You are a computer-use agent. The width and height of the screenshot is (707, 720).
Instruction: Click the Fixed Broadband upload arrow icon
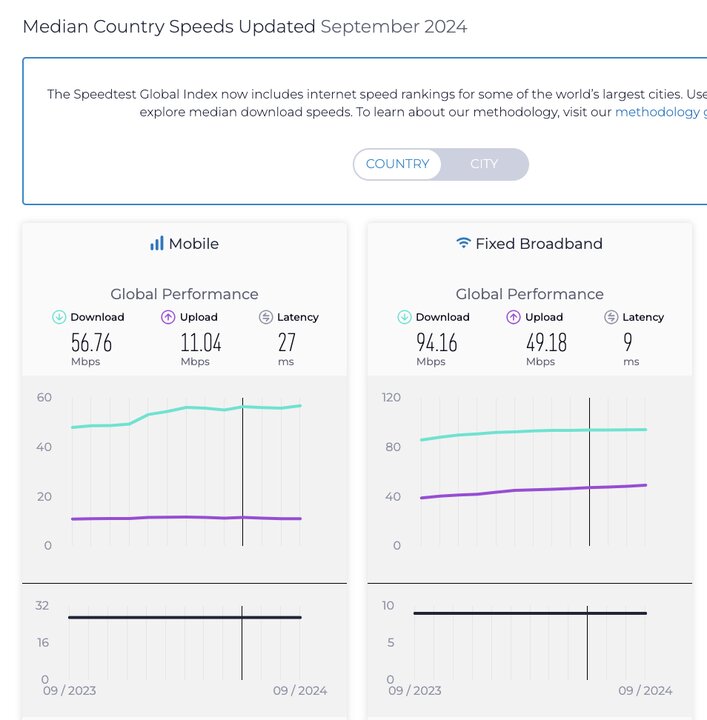(x=514, y=317)
